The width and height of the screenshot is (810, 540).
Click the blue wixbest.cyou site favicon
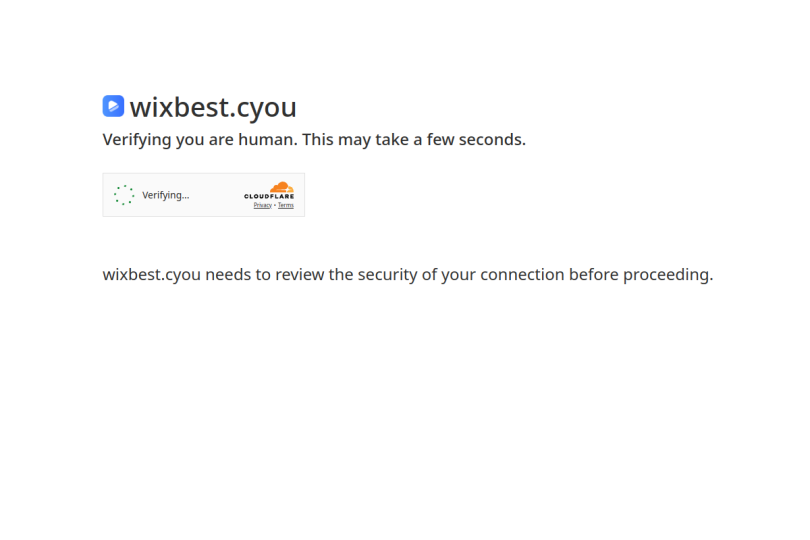(x=113, y=106)
